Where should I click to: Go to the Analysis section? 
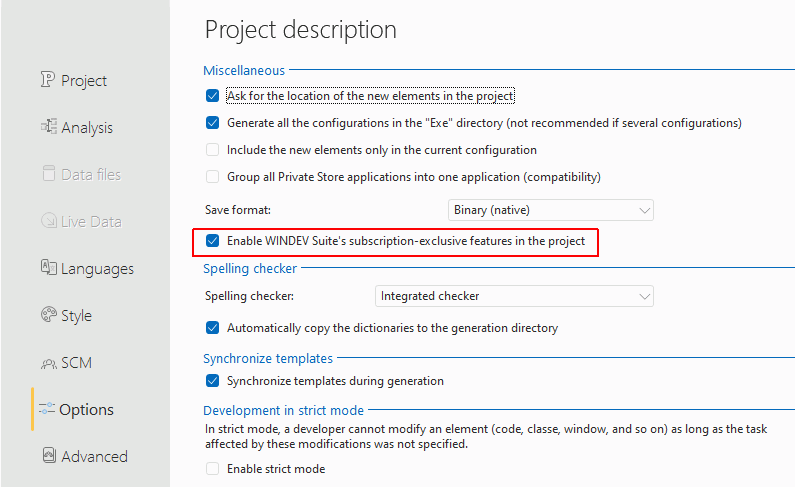87,127
